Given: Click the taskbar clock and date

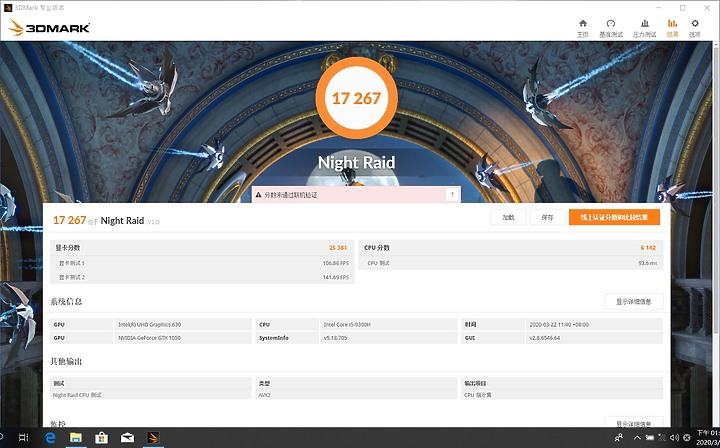Looking at the screenshot, I should (x=707, y=437).
